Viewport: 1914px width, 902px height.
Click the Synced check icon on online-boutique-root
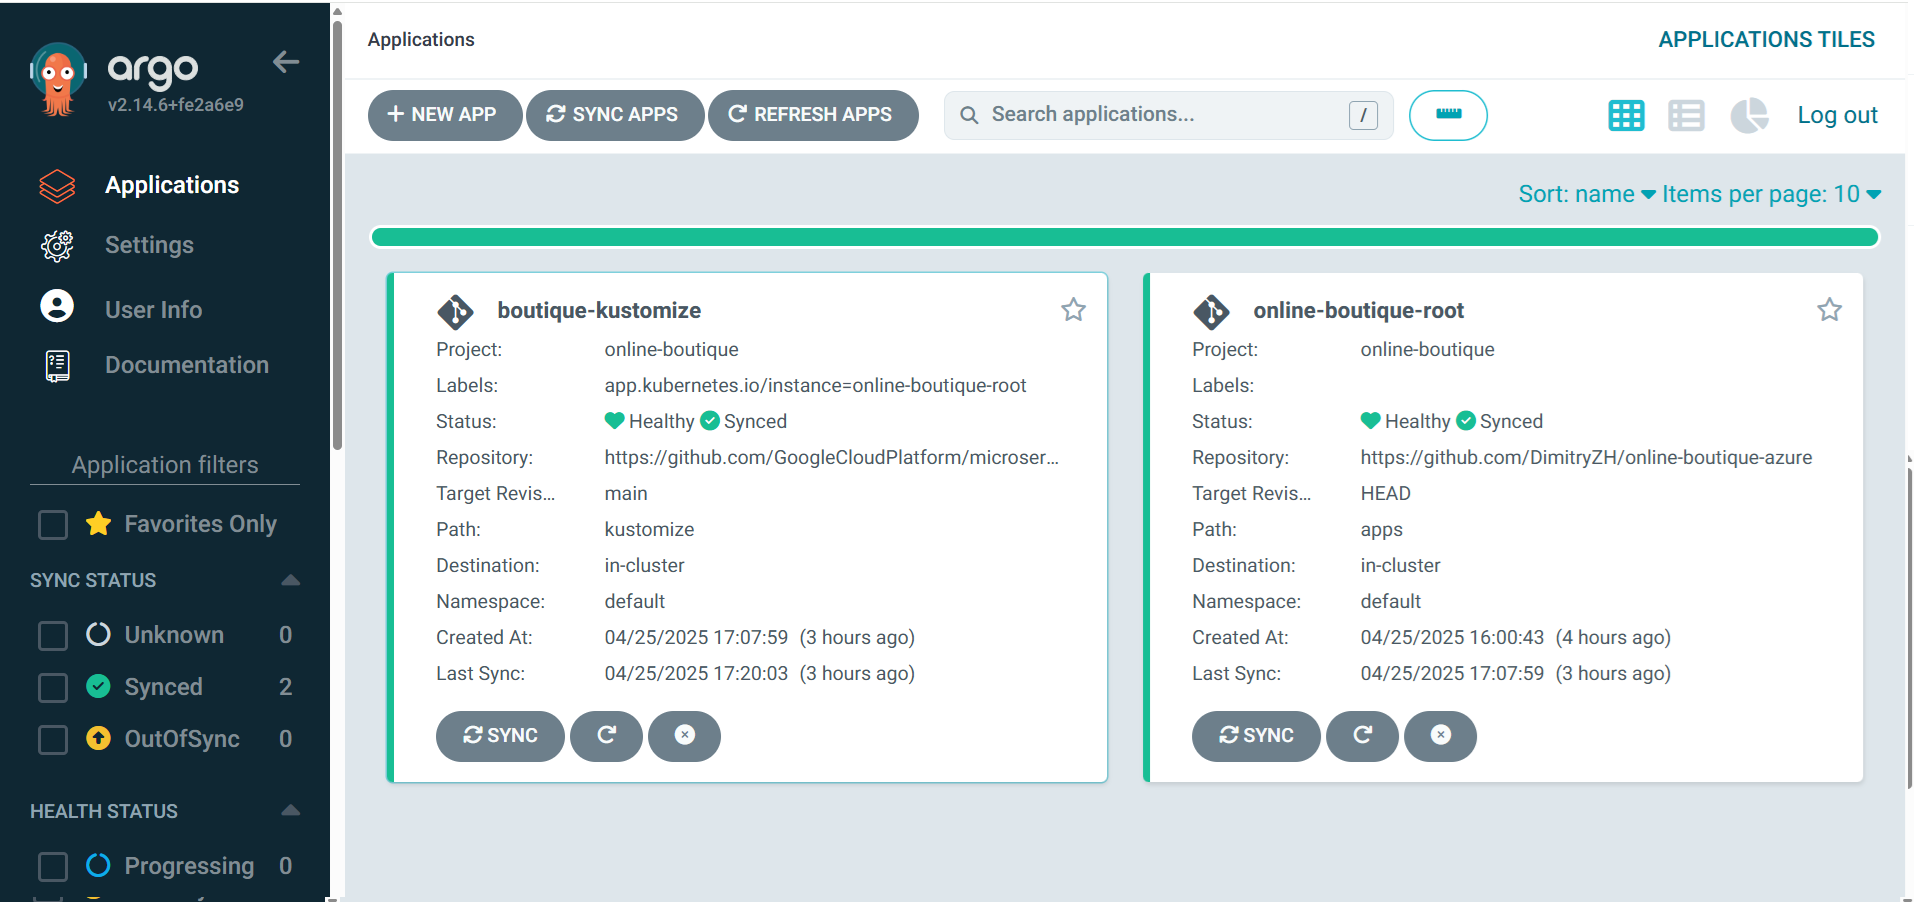[1466, 421]
